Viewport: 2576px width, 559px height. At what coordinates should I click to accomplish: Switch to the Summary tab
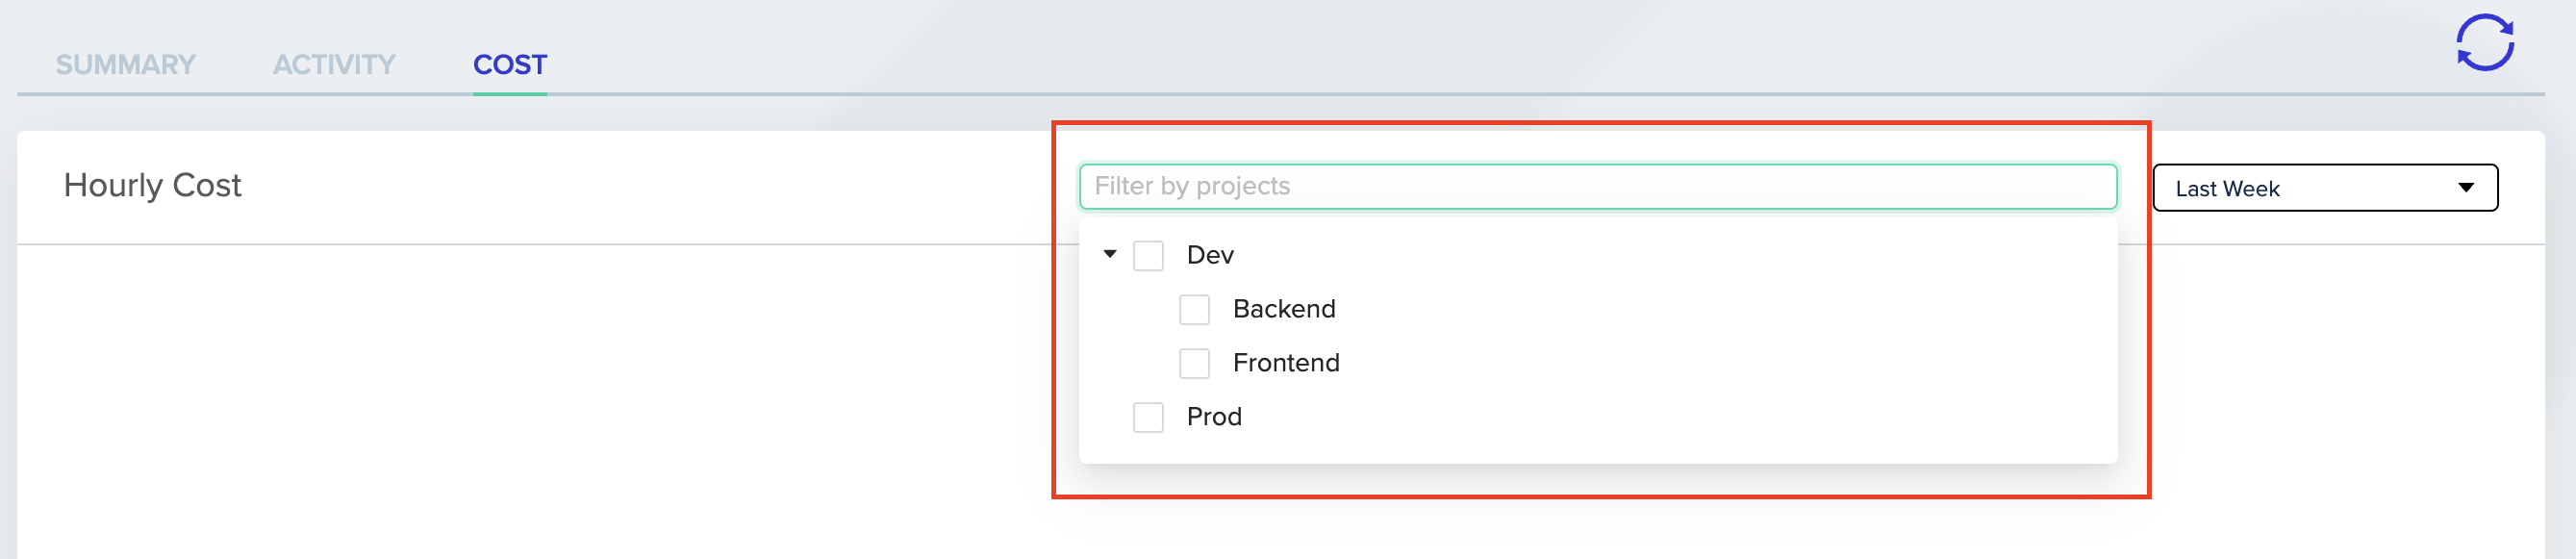point(126,65)
